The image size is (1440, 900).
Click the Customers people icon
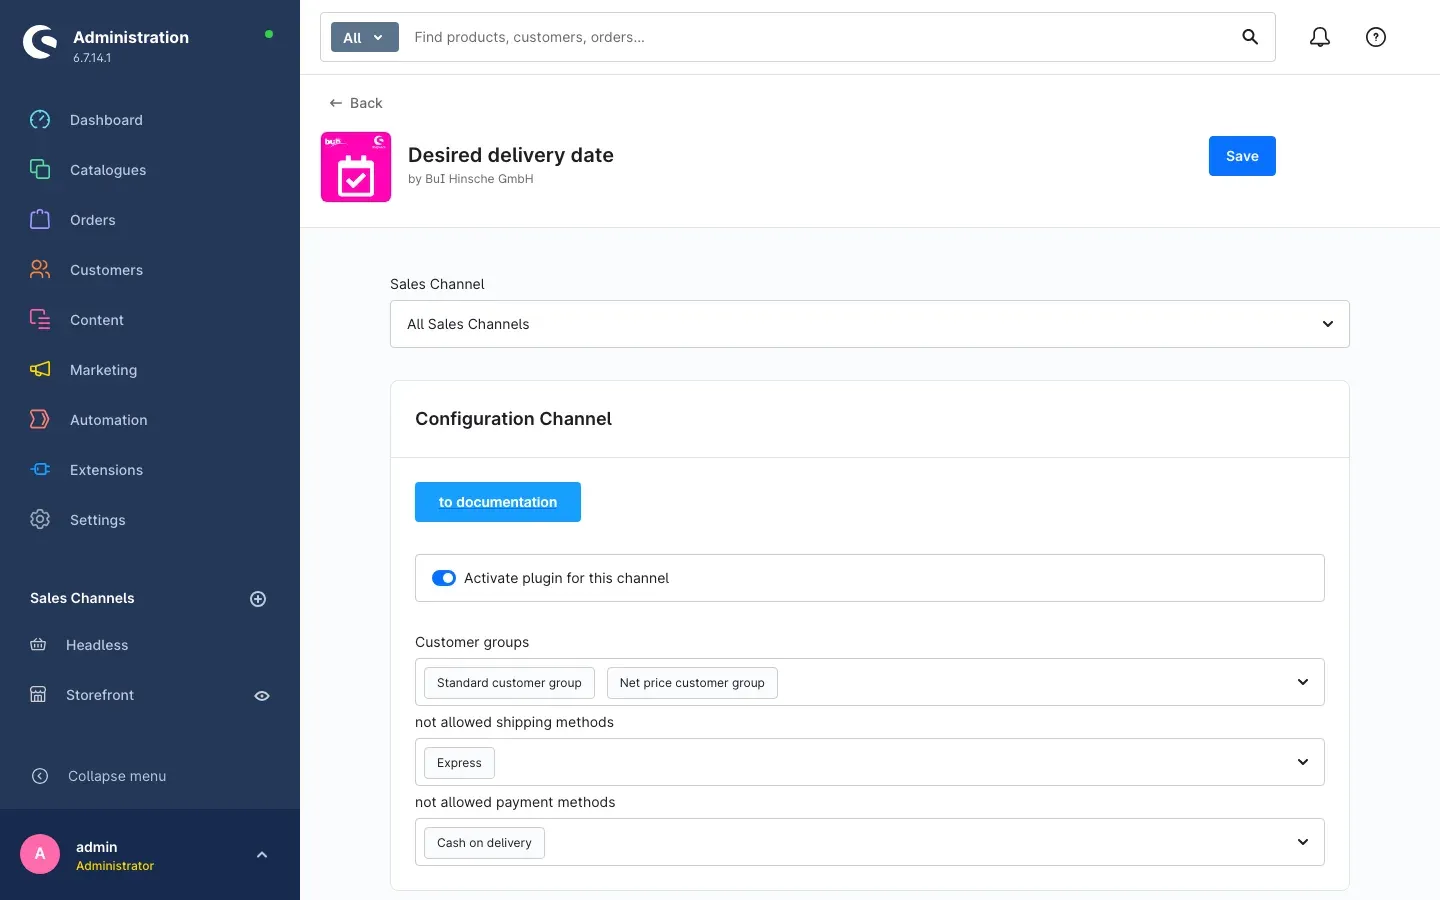[x=40, y=270]
